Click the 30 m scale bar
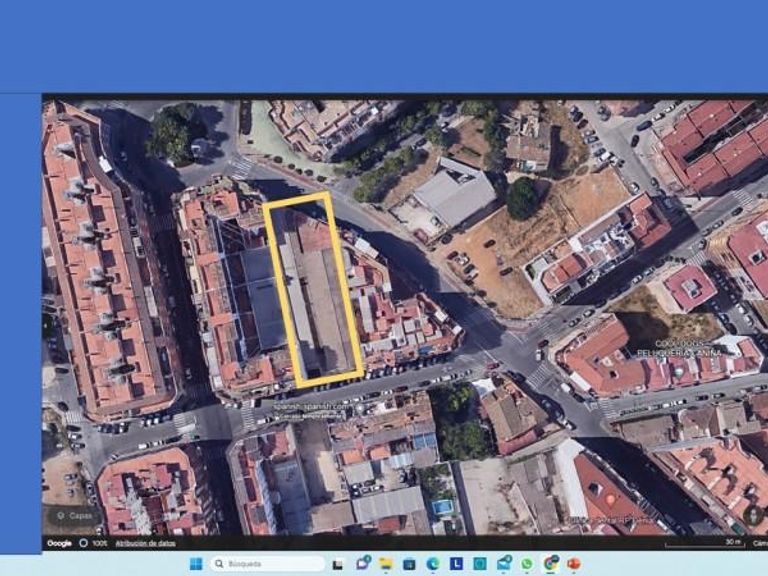This screenshot has width=768, height=576. click(x=733, y=543)
